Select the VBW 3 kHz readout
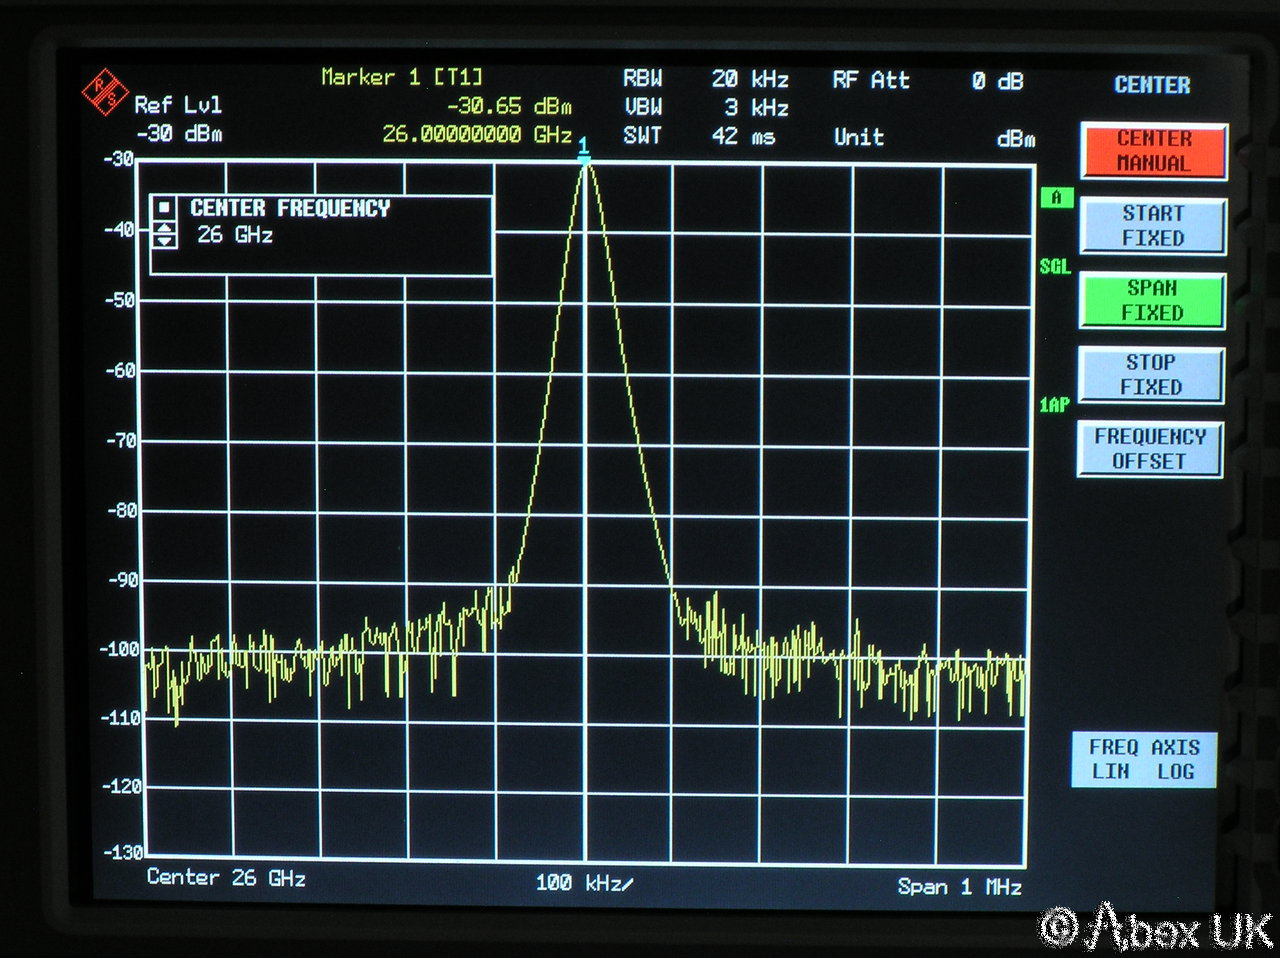1280x958 pixels. point(705,108)
